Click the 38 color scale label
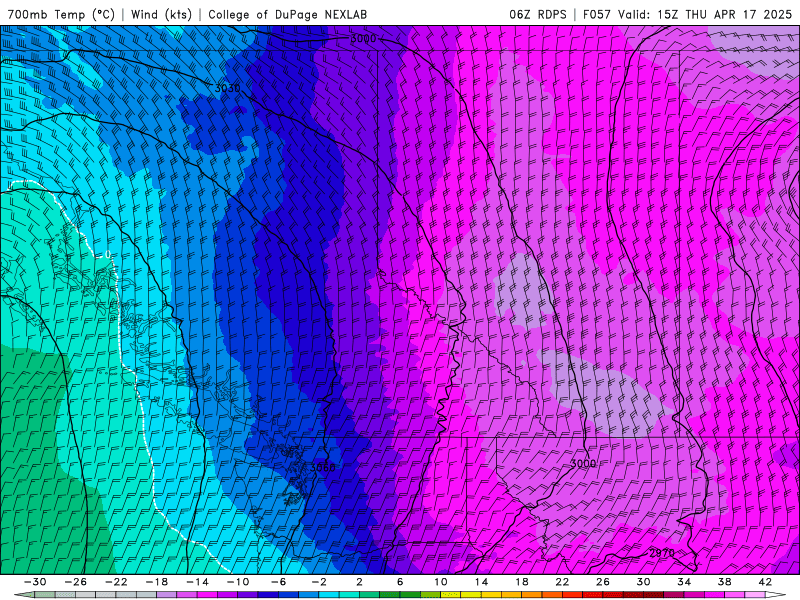The width and height of the screenshot is (800, 600). [724, 582]
